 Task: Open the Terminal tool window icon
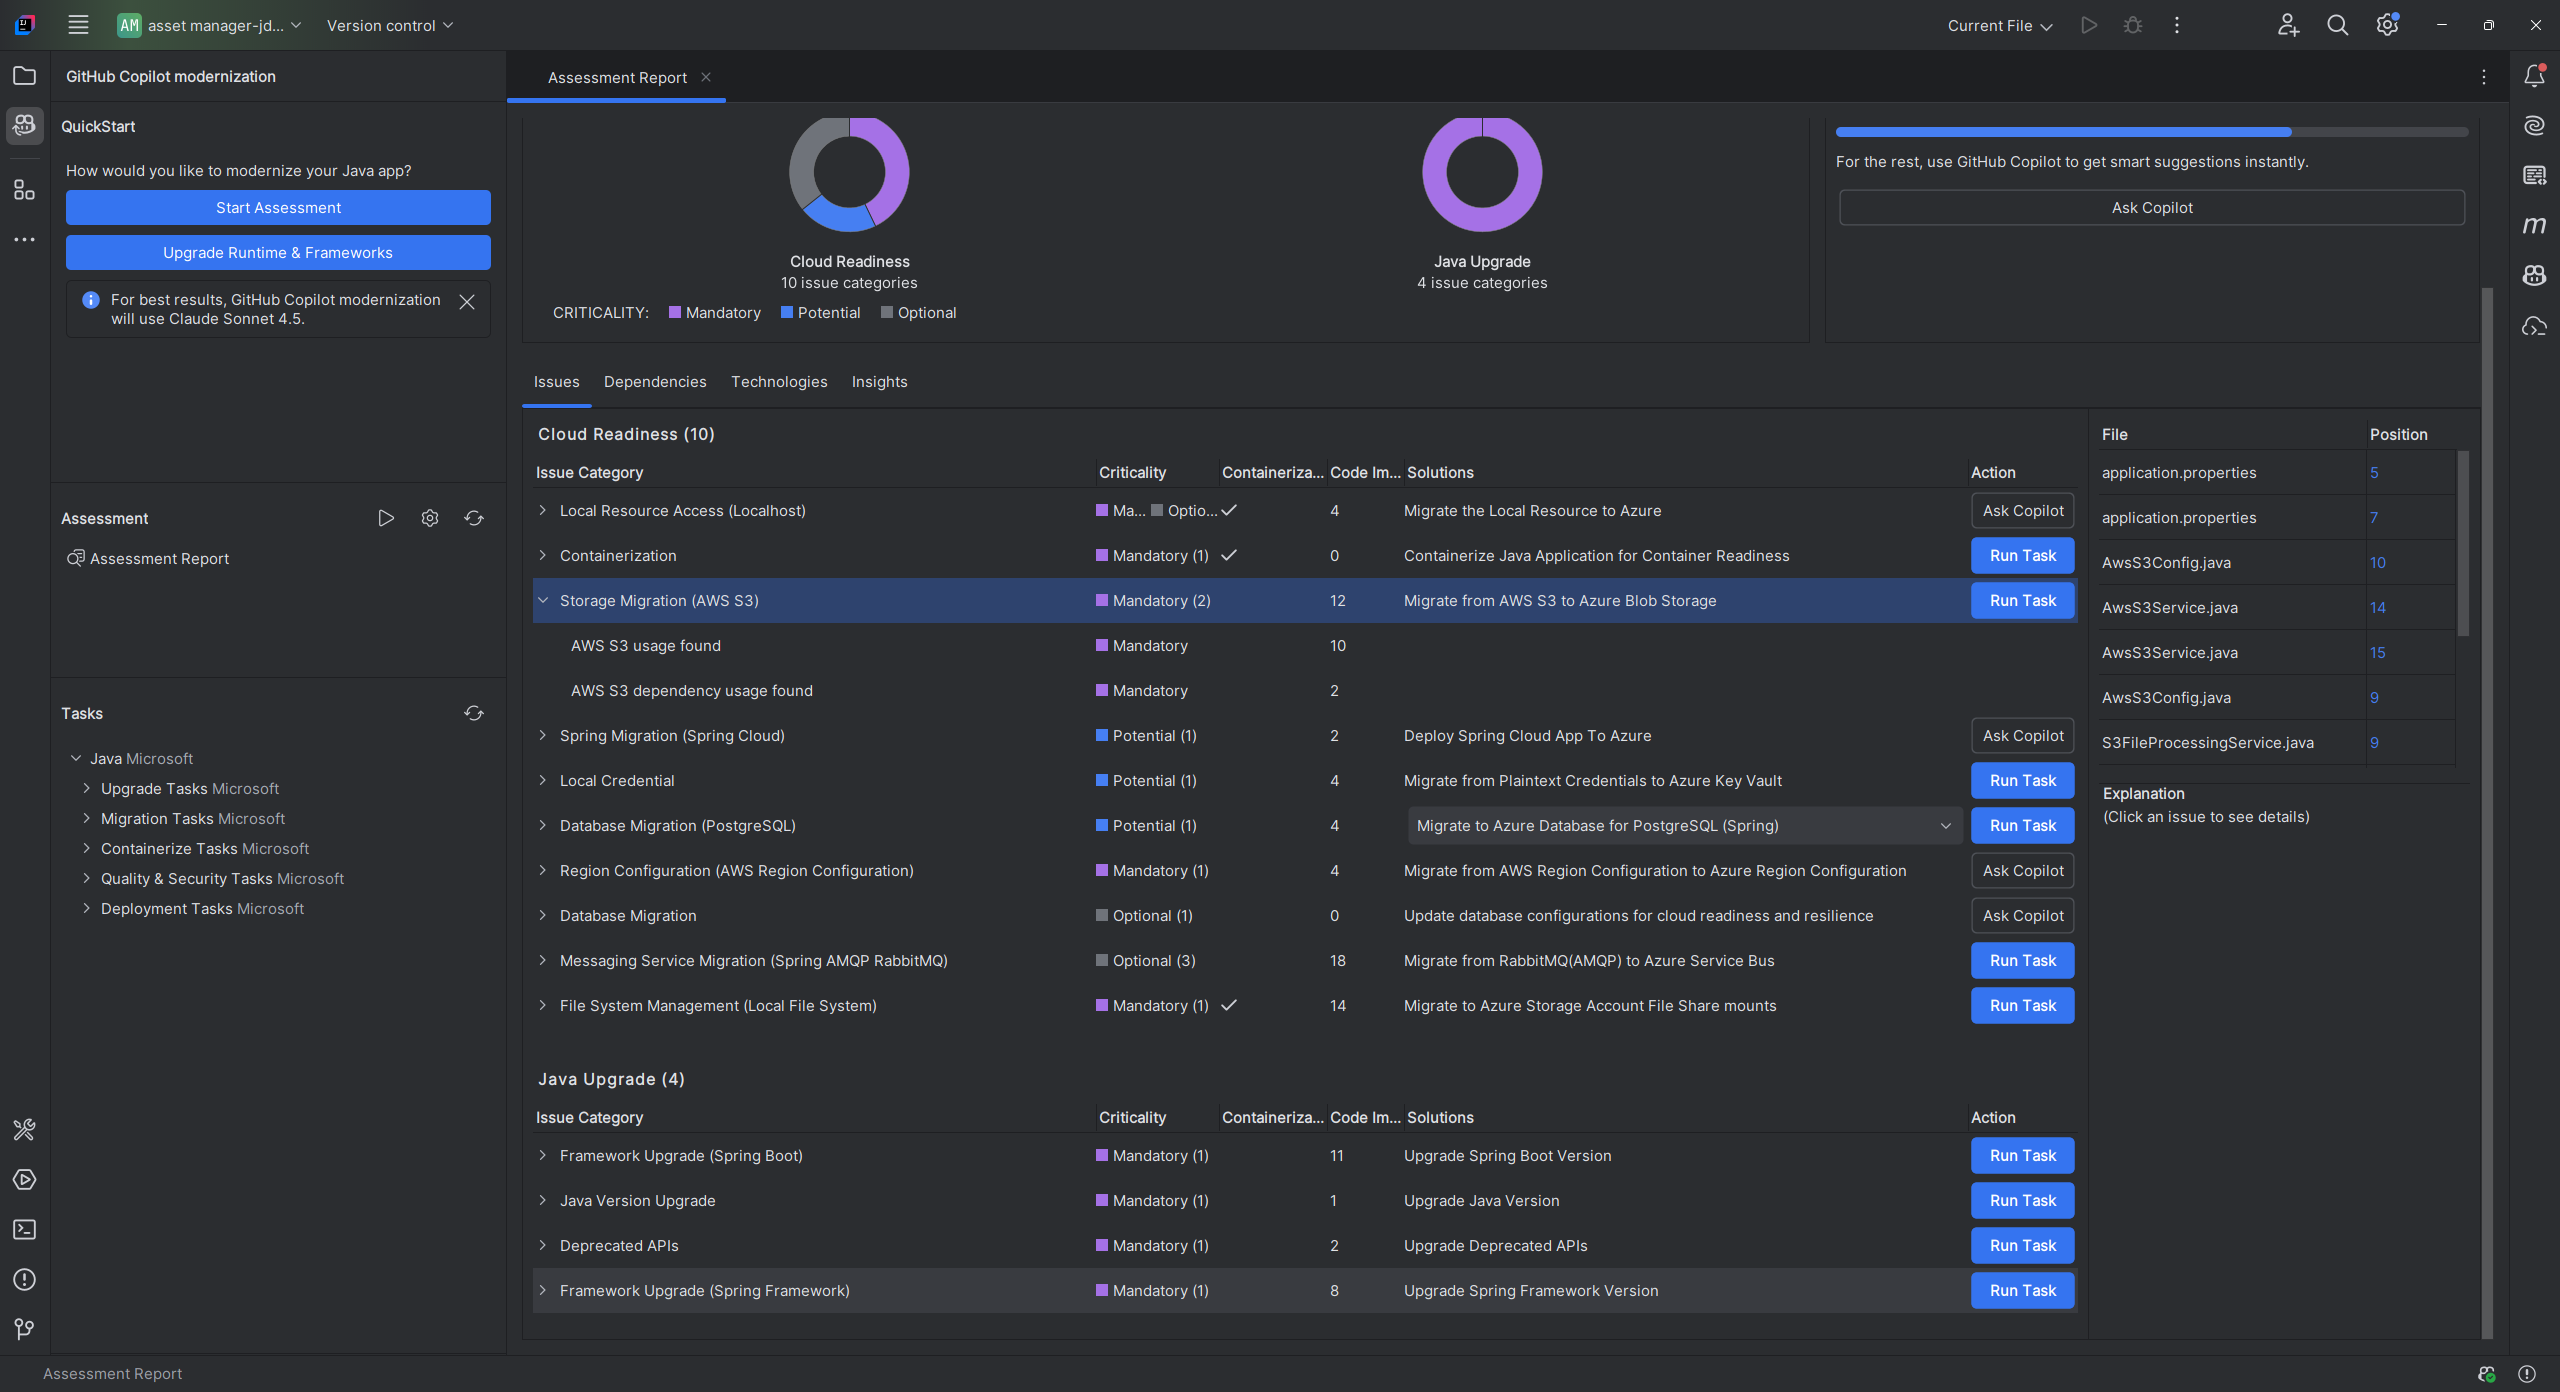[24, 1229]
